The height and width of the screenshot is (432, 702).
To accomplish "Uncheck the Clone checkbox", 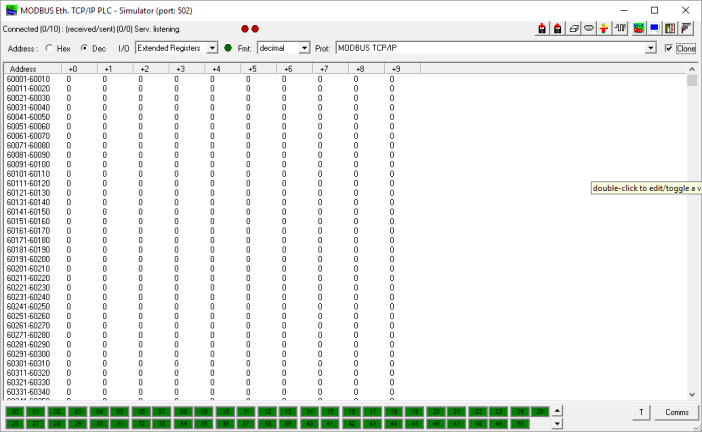I will pos(669,48).
